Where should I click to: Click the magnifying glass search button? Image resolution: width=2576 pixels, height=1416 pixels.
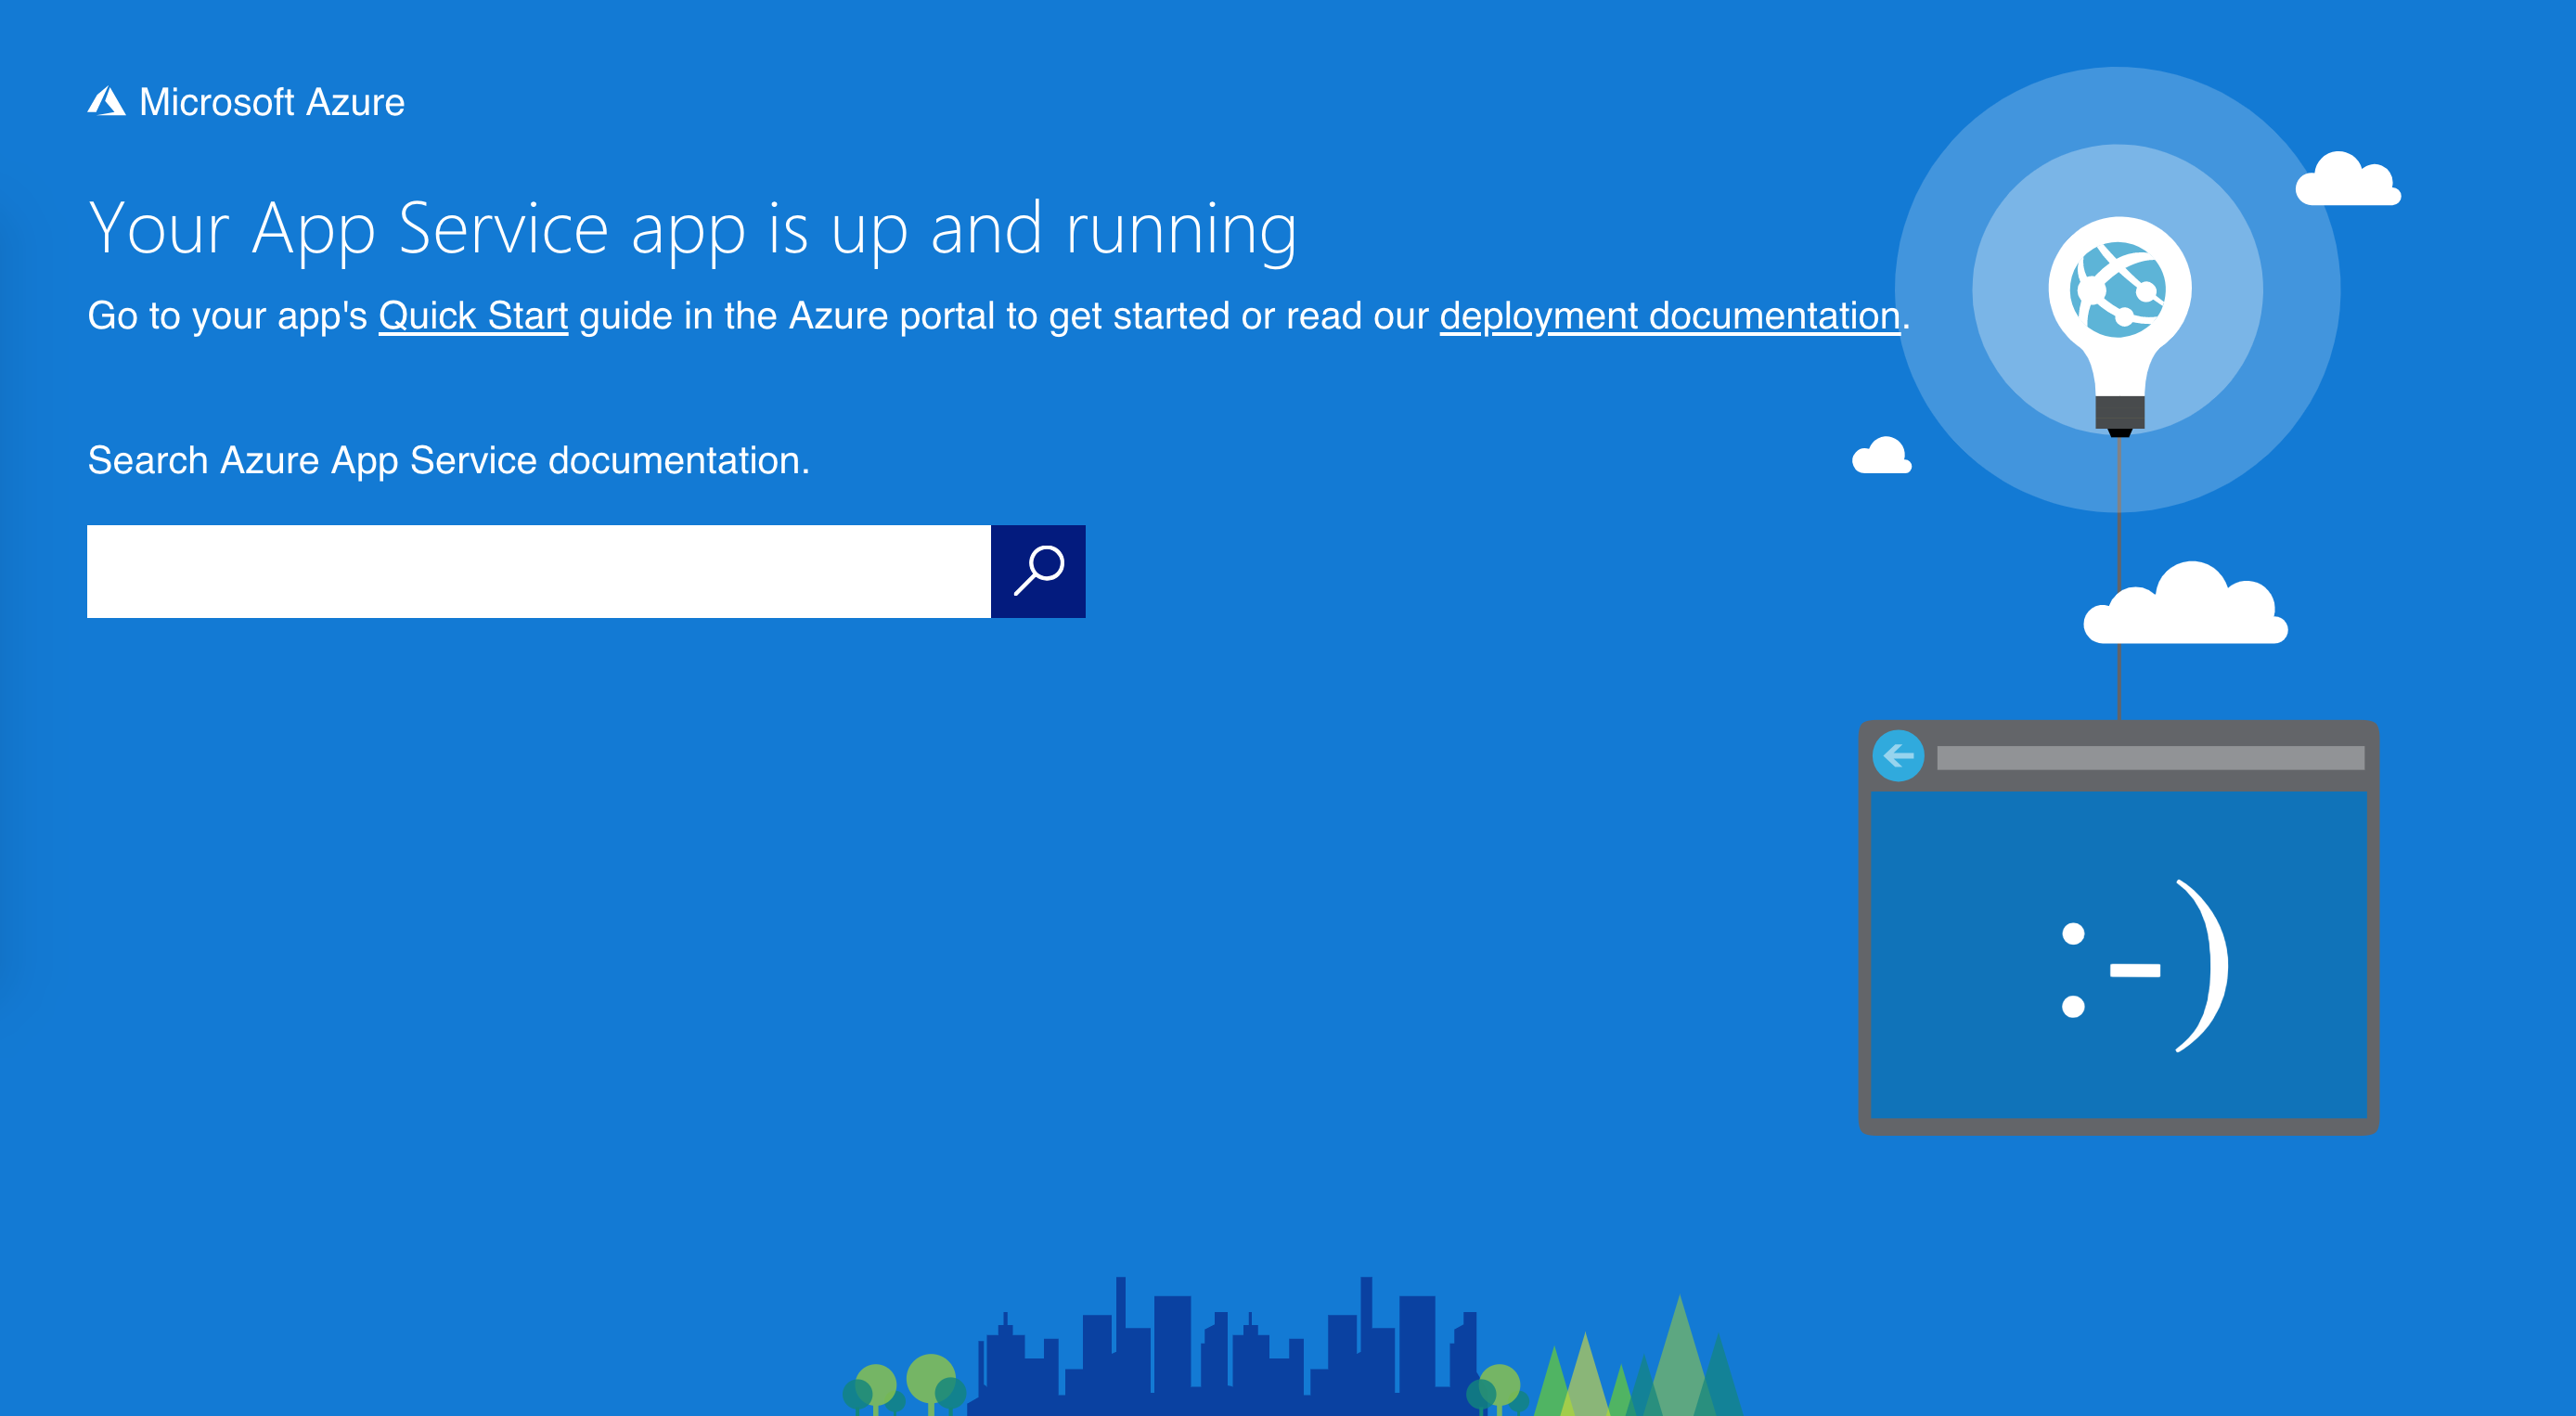click(1038, 571)
